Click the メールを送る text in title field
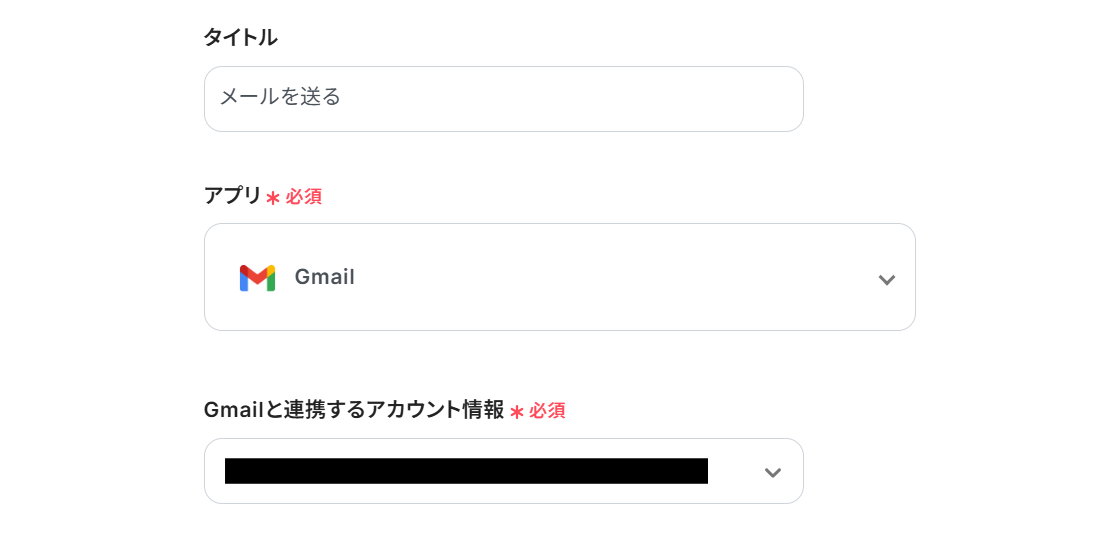Viewport: 1114px width, 550px height. pyautogui.click(x=280, y=97)
